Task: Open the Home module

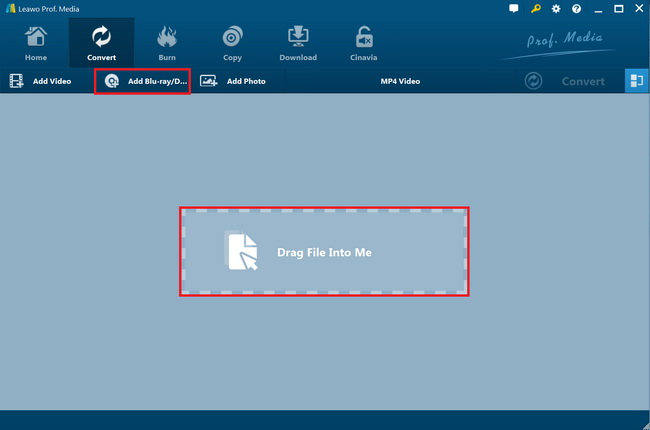Action: tap(36, 43)
